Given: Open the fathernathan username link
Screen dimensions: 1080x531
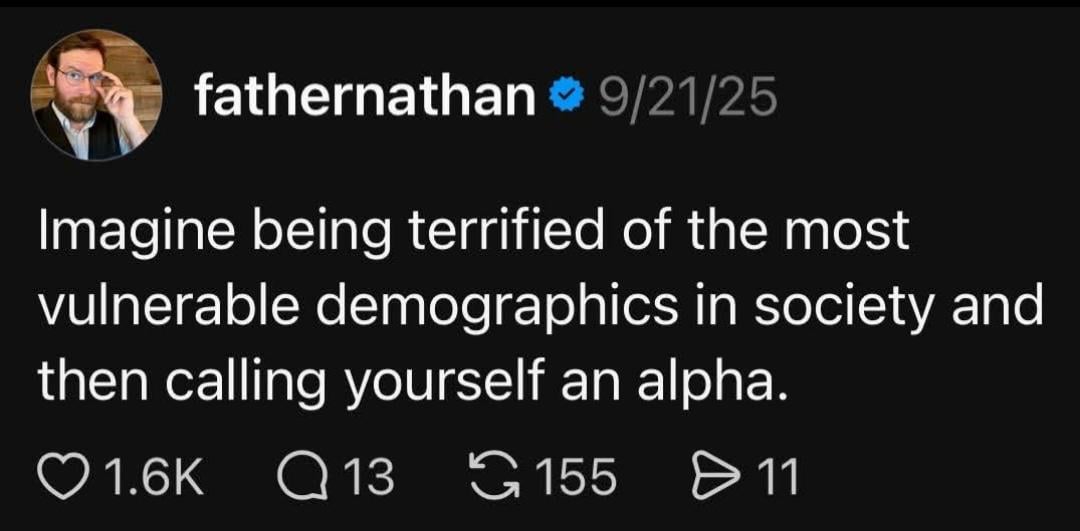Looking at the screenshot, I should point(364,95).
